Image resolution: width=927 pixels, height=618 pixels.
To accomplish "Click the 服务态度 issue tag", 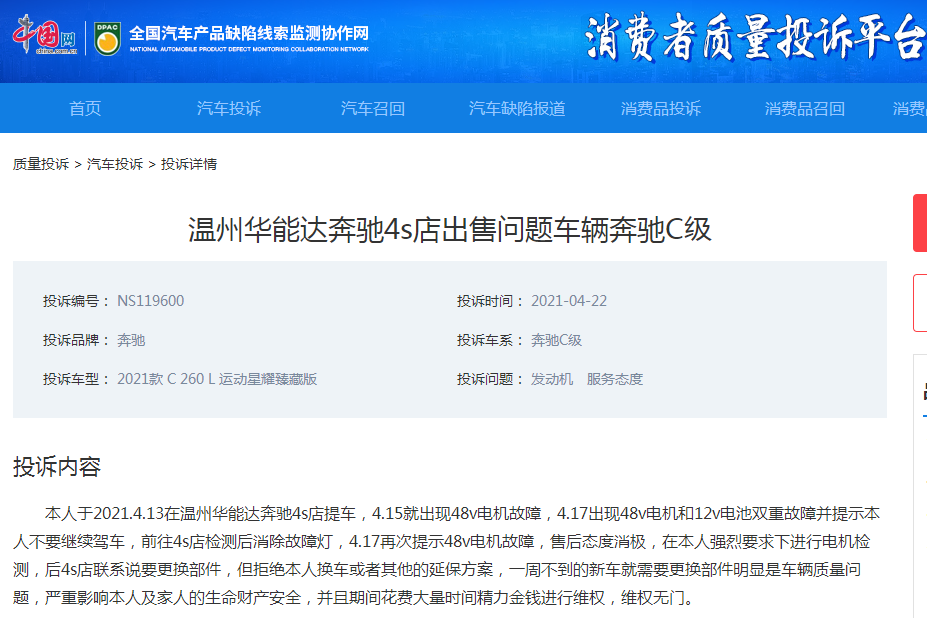I will point(614,379).
